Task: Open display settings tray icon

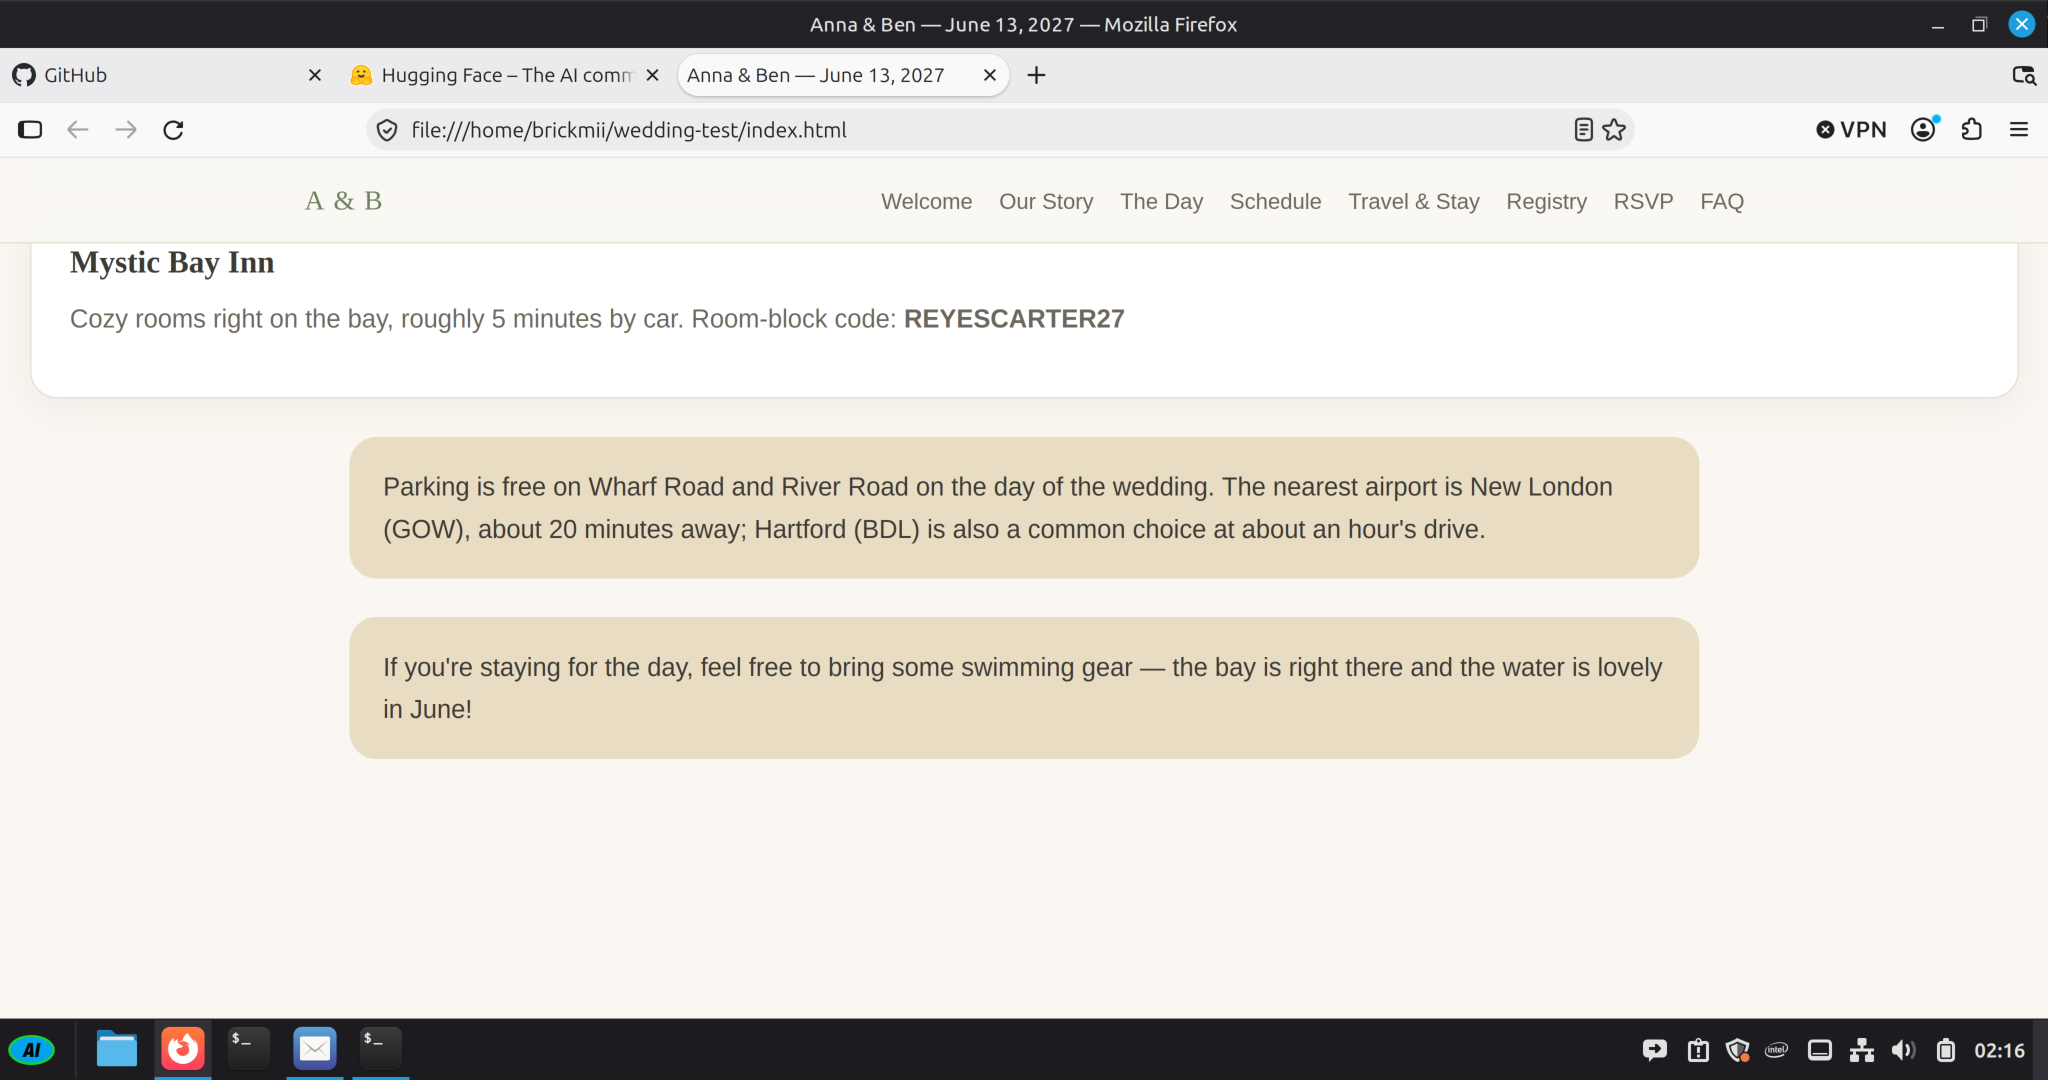Action: click(x=1820, y=1050)
